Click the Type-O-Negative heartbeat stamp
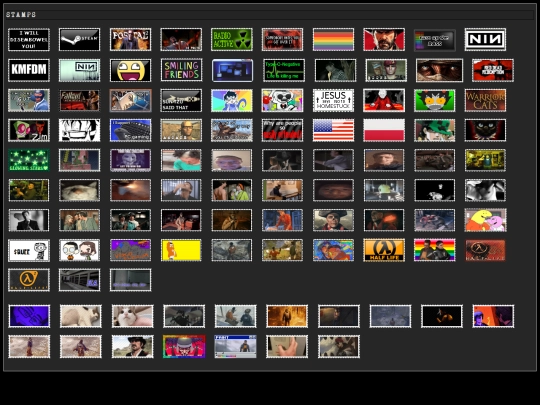The image size is (540, 405). click(x=284, y=70)
